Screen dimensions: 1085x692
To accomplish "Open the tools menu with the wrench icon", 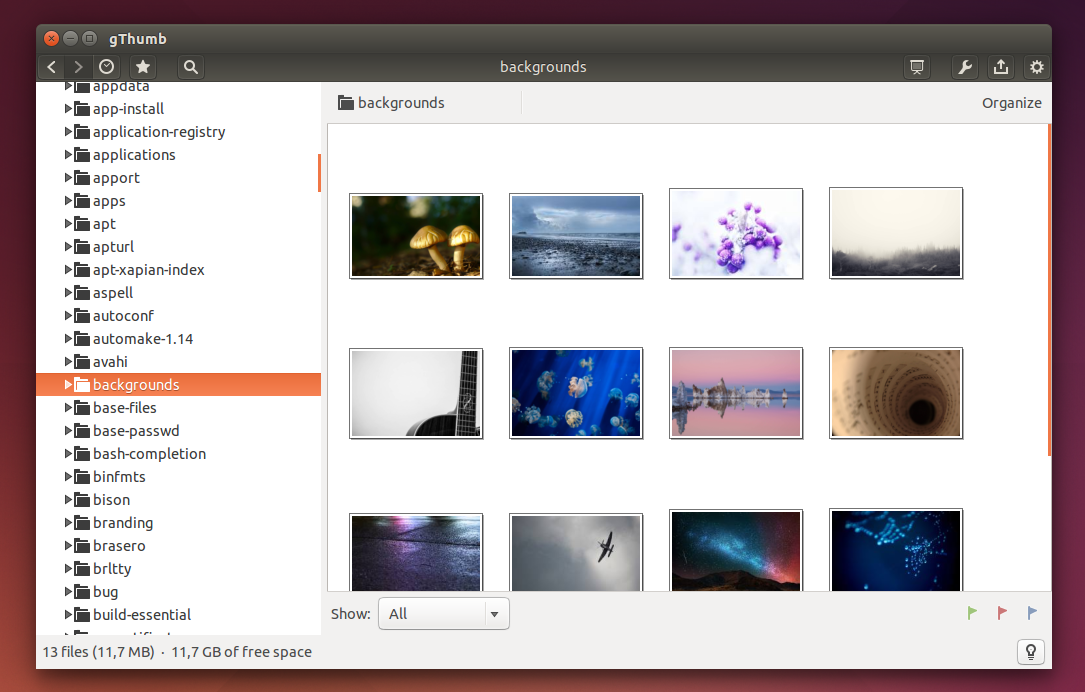I will click(964, 67).
